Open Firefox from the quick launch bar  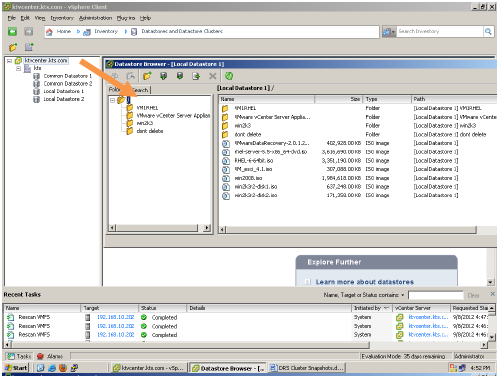click(x=63, y=368)
